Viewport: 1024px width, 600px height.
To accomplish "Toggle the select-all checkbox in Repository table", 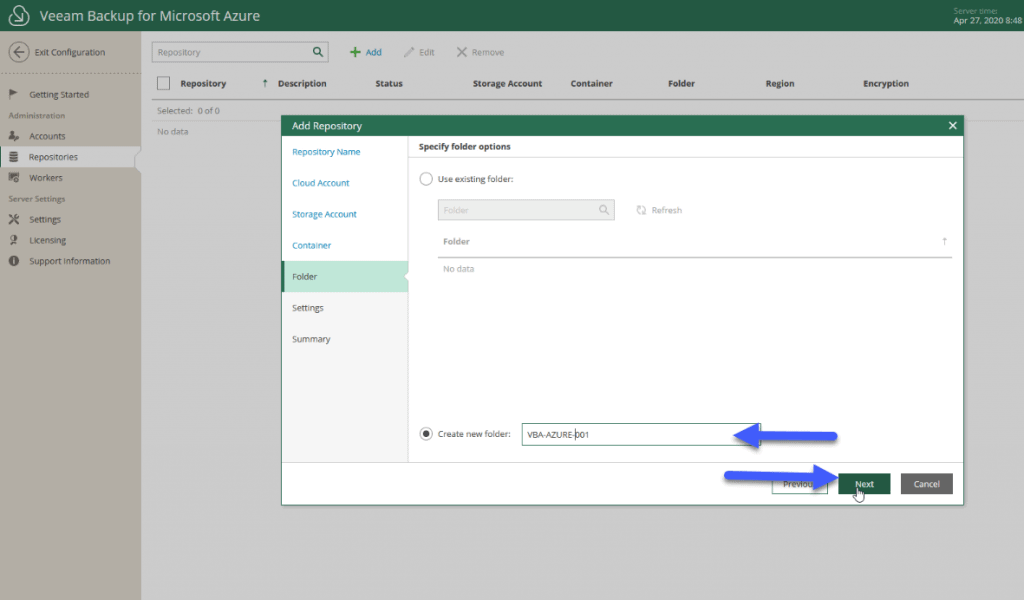I will (163, 83).
